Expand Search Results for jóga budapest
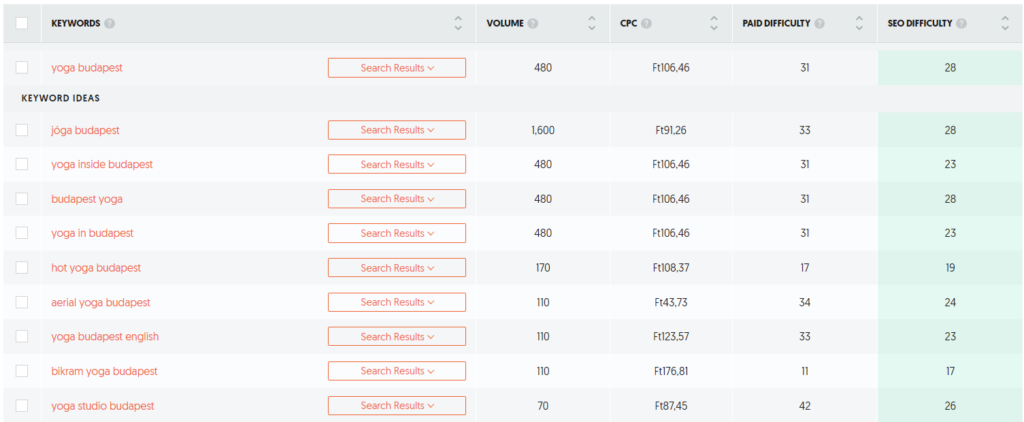Viewport: 1024px width, 422px height. [x=397, y=130]
